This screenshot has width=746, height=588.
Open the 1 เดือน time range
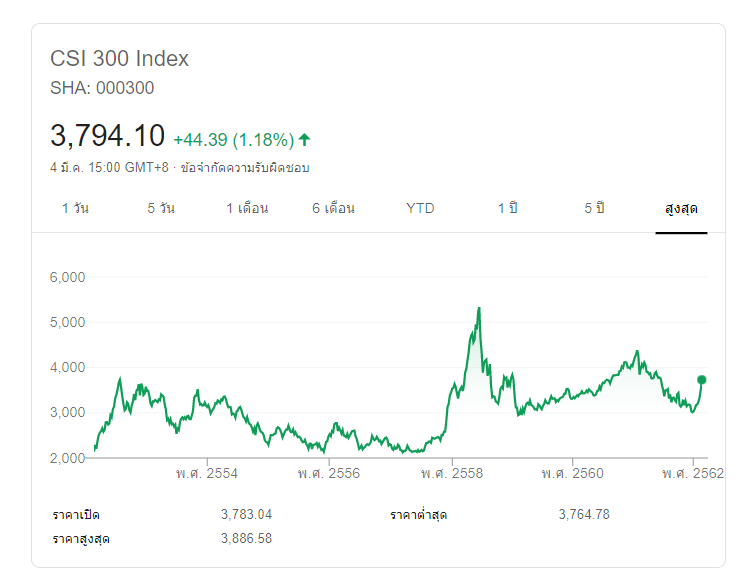247,208
